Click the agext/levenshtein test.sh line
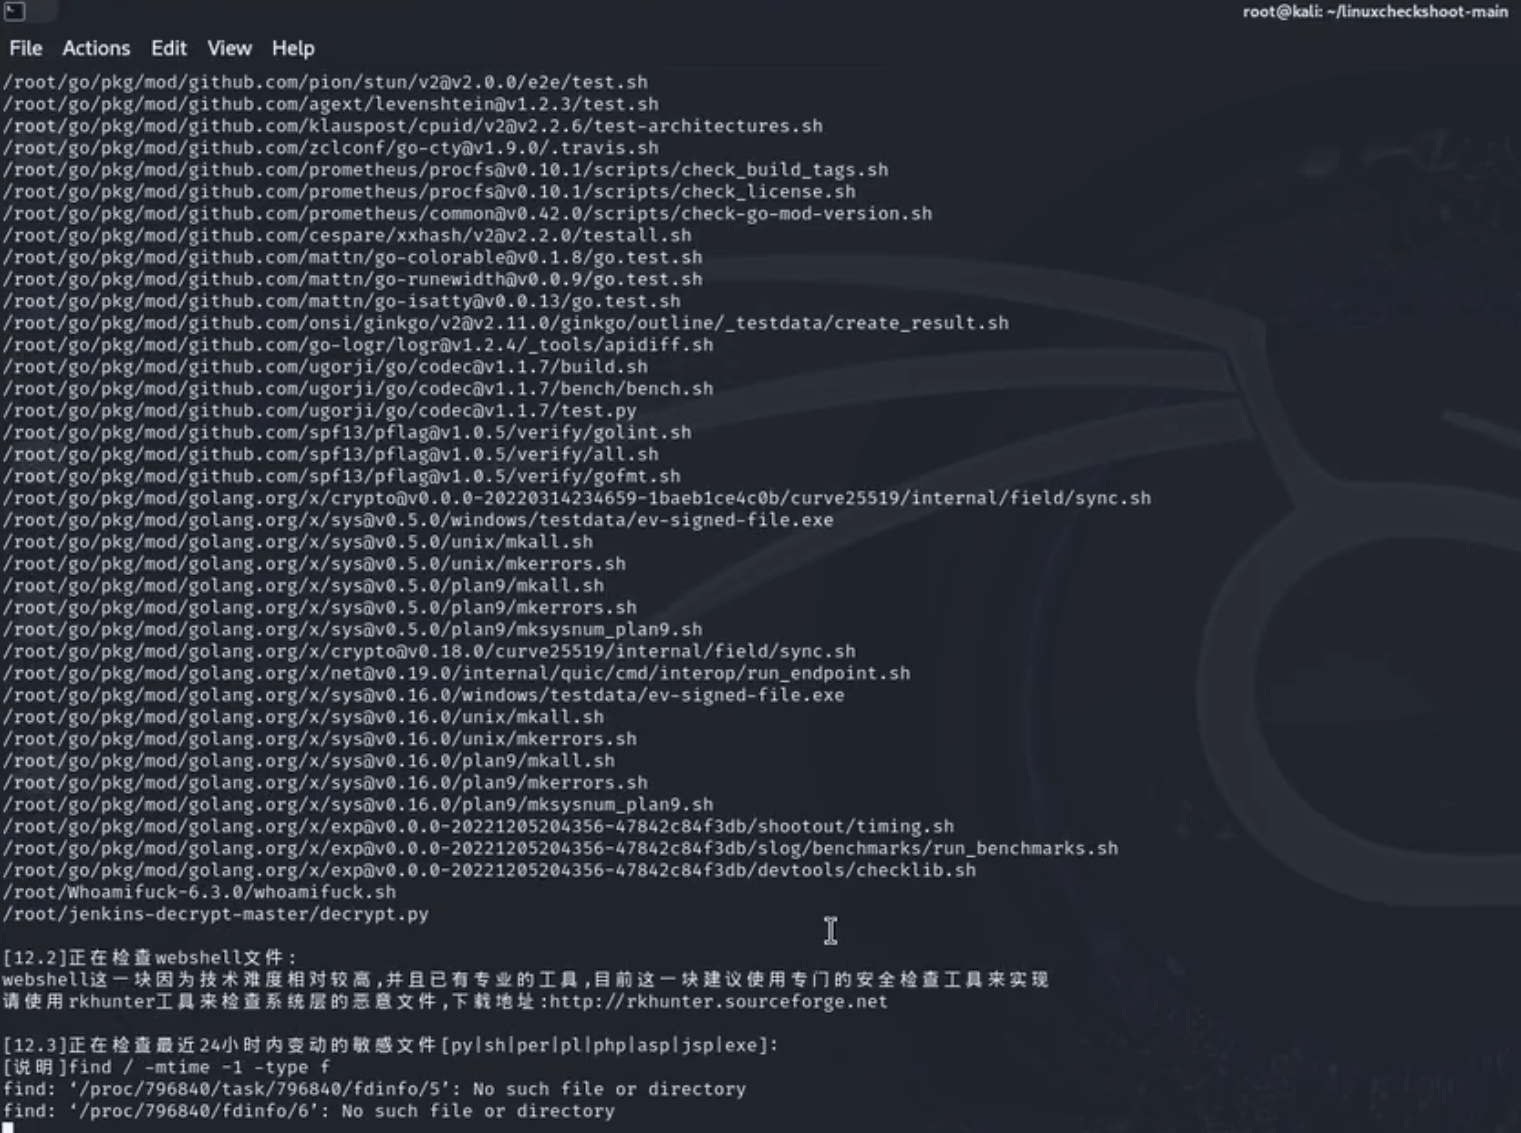Image resolution: width=1521 pixels, height=1133 pixels. pyautogui.click(x=331, y=104)
